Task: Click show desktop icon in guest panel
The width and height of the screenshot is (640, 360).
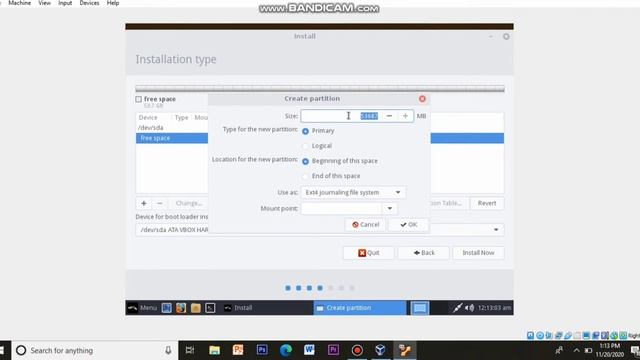Action: click(x=167, y=308)
